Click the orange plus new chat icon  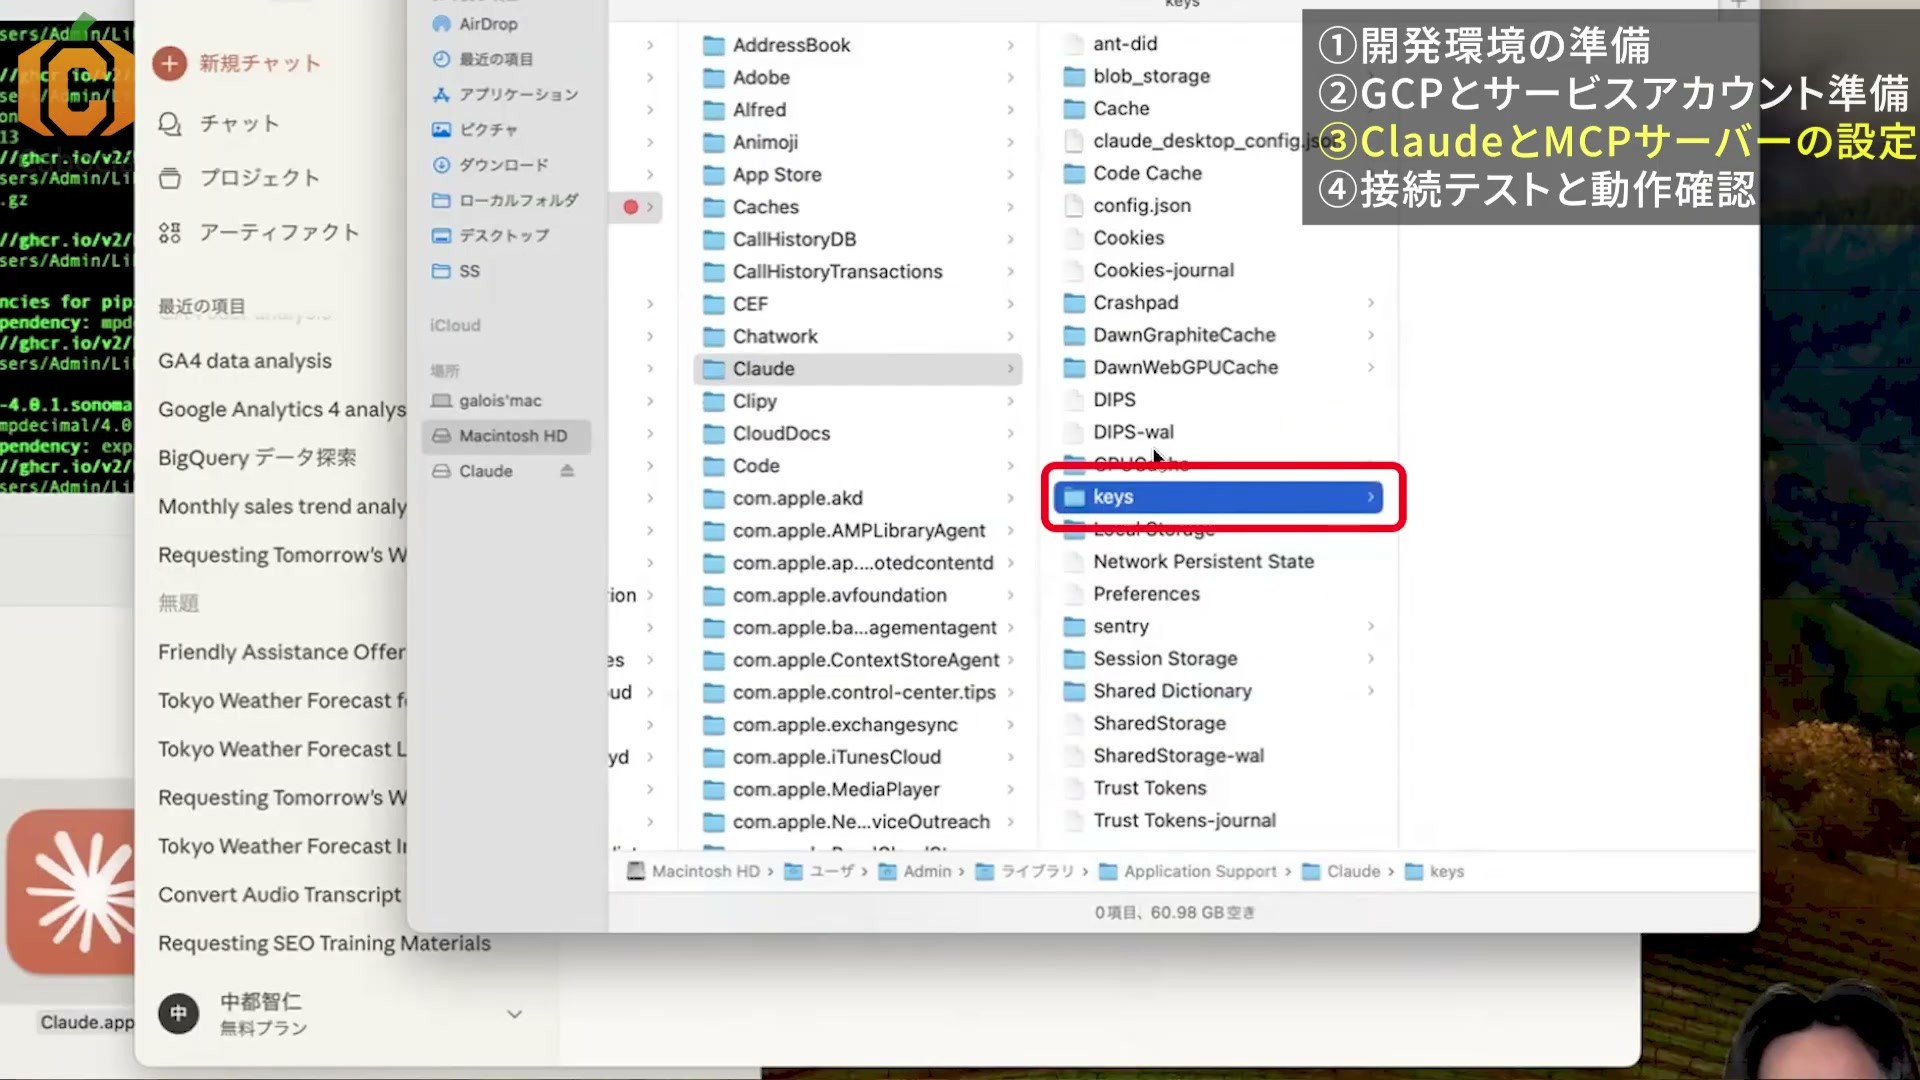[170, 64]
